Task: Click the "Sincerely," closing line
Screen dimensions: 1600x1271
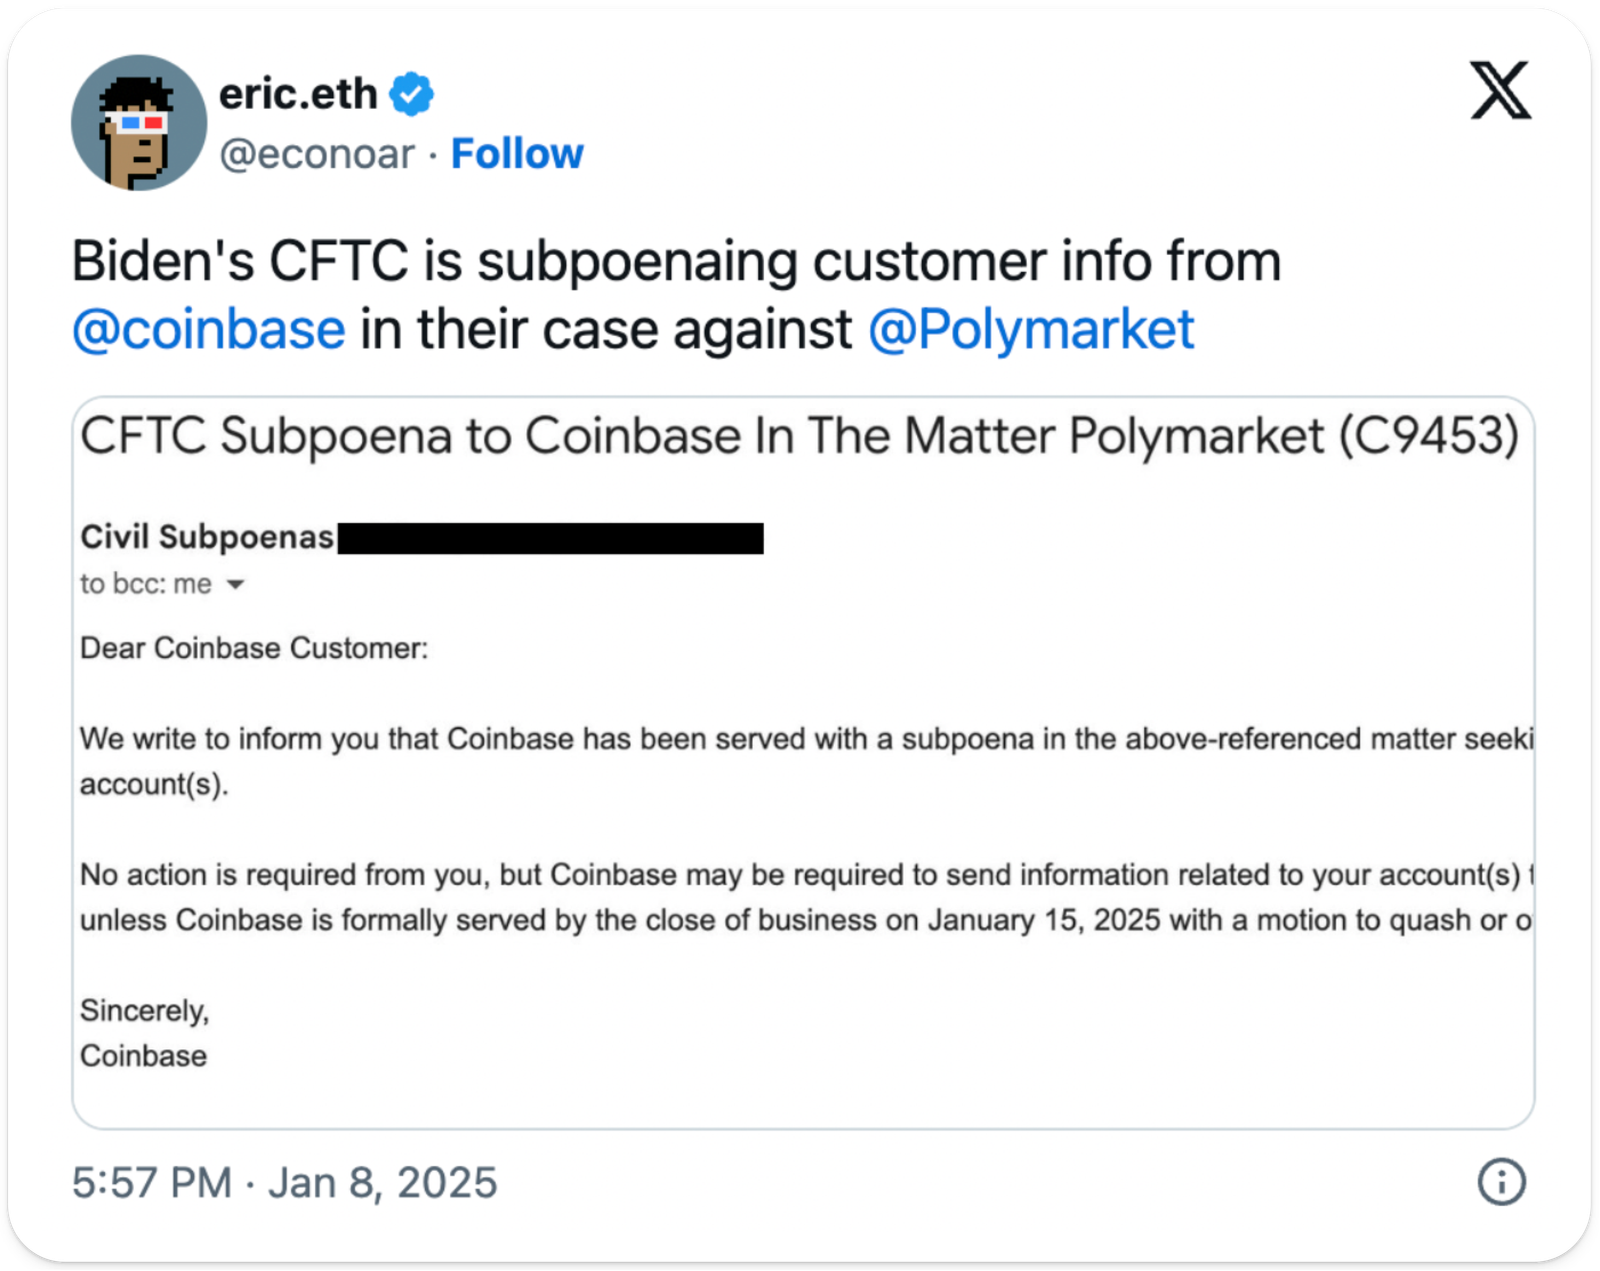Action: click(145, 1011)
